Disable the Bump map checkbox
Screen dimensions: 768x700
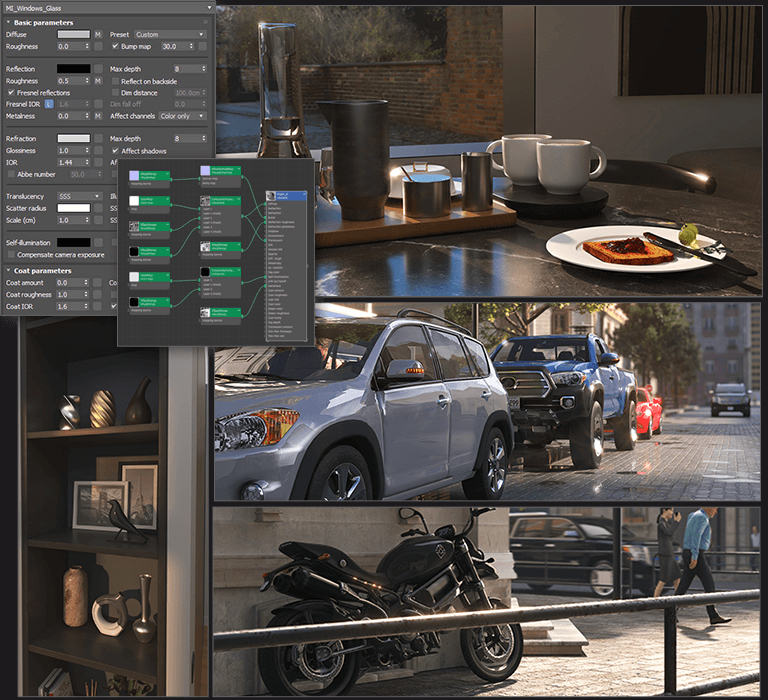pos(115,46)
